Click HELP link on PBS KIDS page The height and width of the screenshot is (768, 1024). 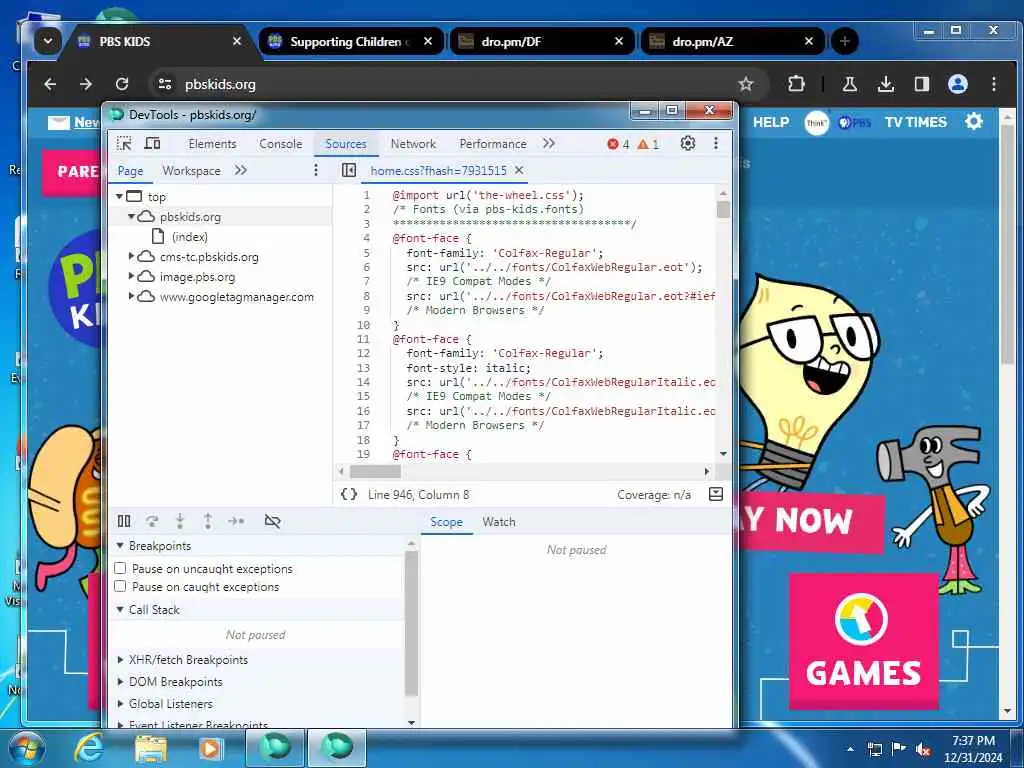[x=771, y=122]
